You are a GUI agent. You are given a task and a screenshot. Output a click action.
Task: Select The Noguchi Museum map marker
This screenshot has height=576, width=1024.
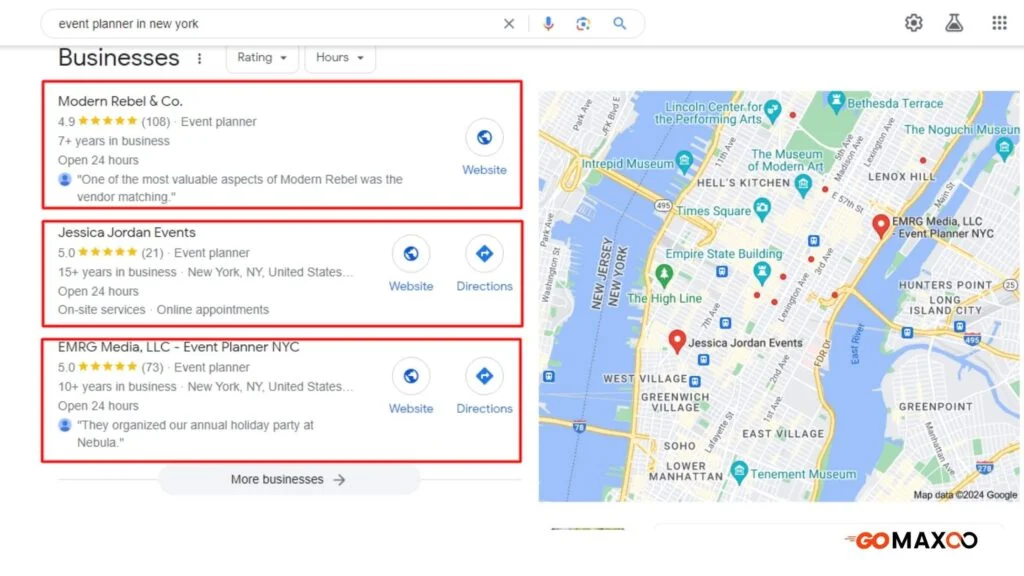coord(1004,149)
